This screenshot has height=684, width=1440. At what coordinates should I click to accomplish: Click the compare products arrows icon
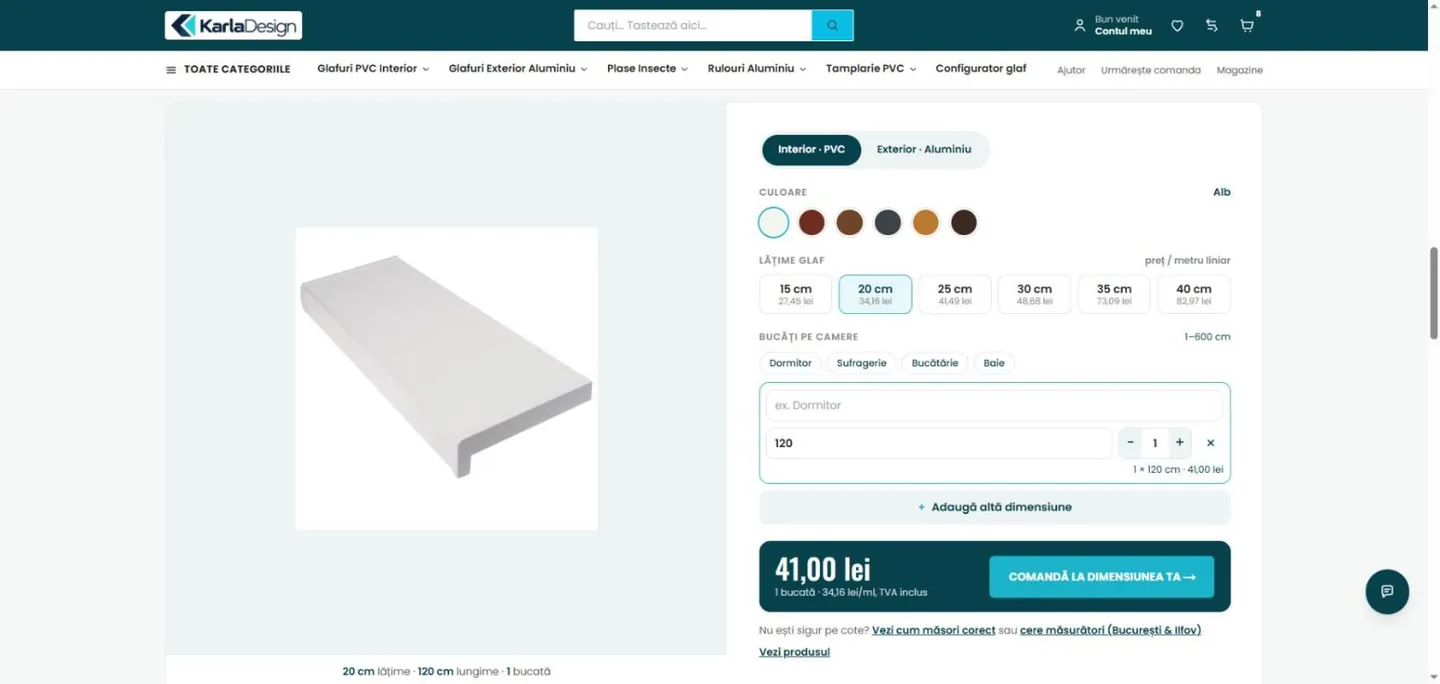coord(1212,26)
